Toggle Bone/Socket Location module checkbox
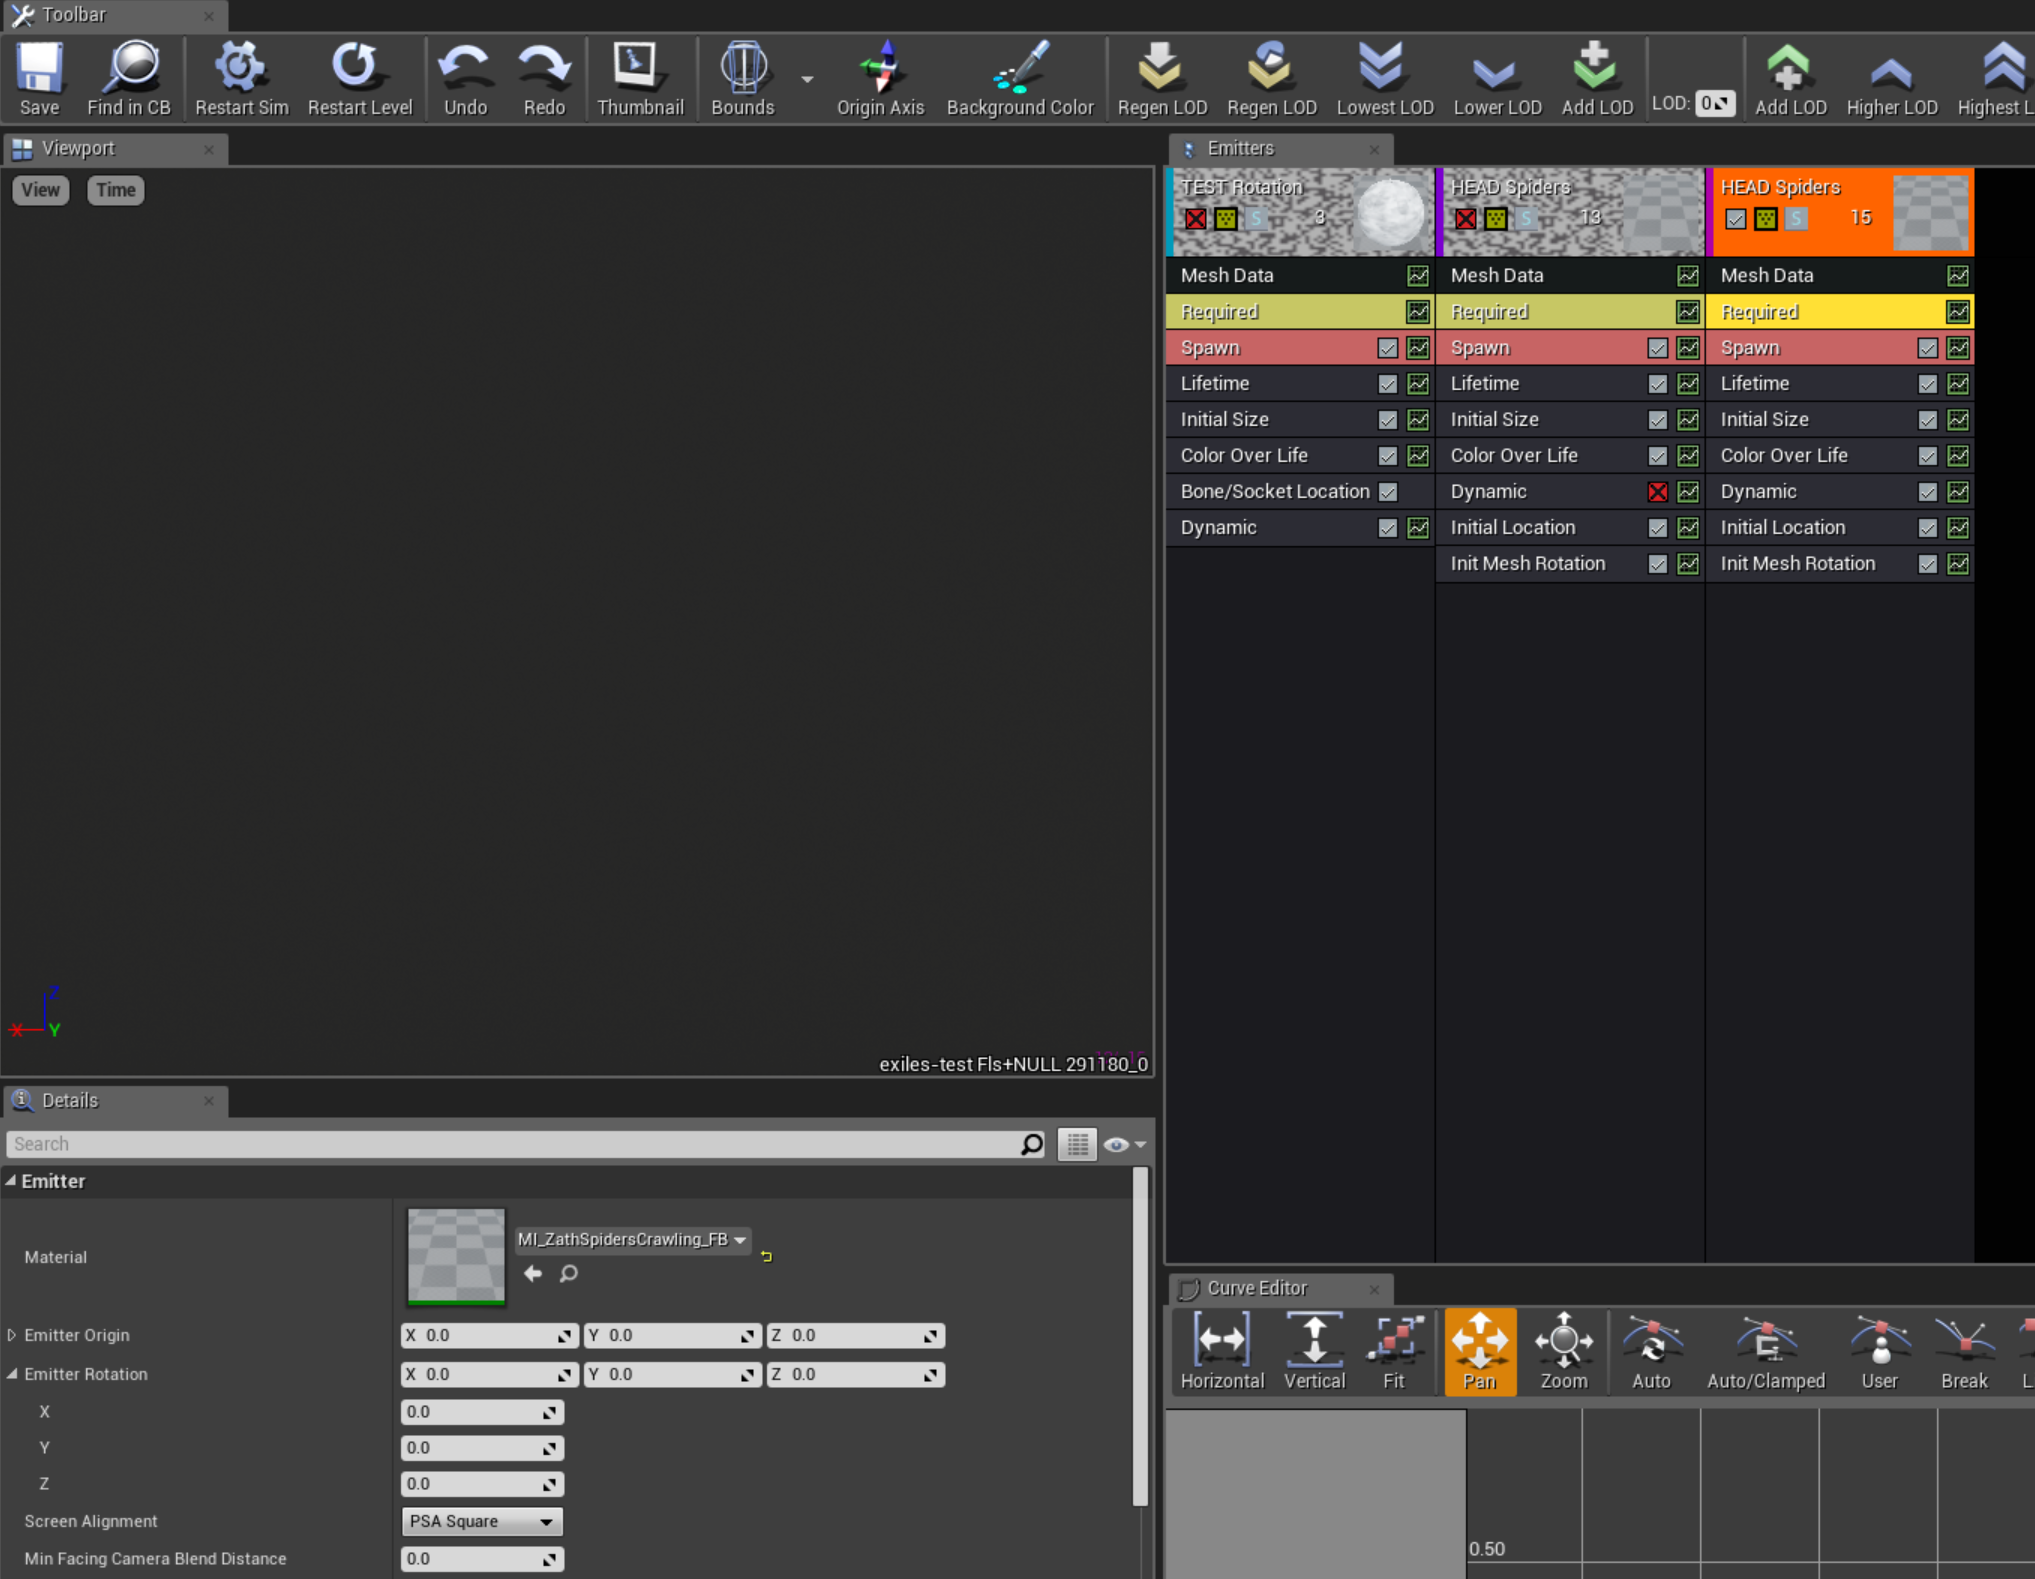This screenshot has height=1579, width=2035. [x=1387, y=492]
